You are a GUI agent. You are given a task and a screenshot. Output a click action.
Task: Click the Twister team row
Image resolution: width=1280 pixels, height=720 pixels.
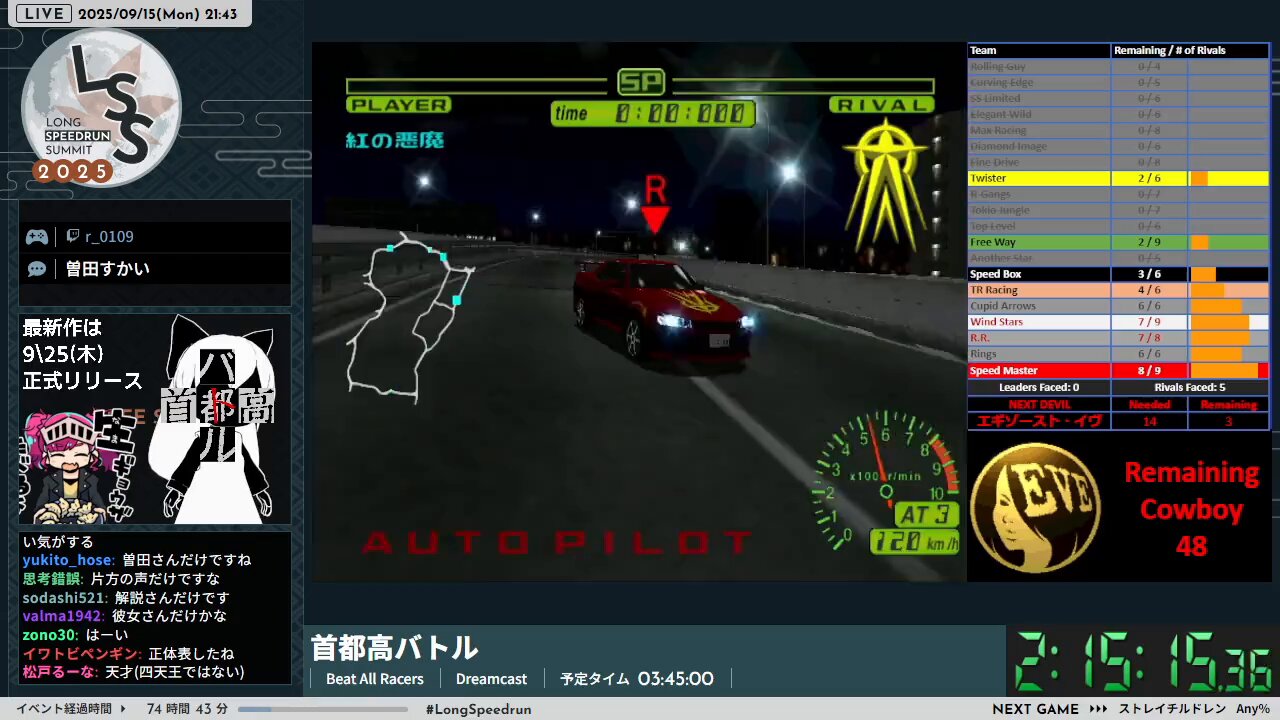pos(1118,178)
